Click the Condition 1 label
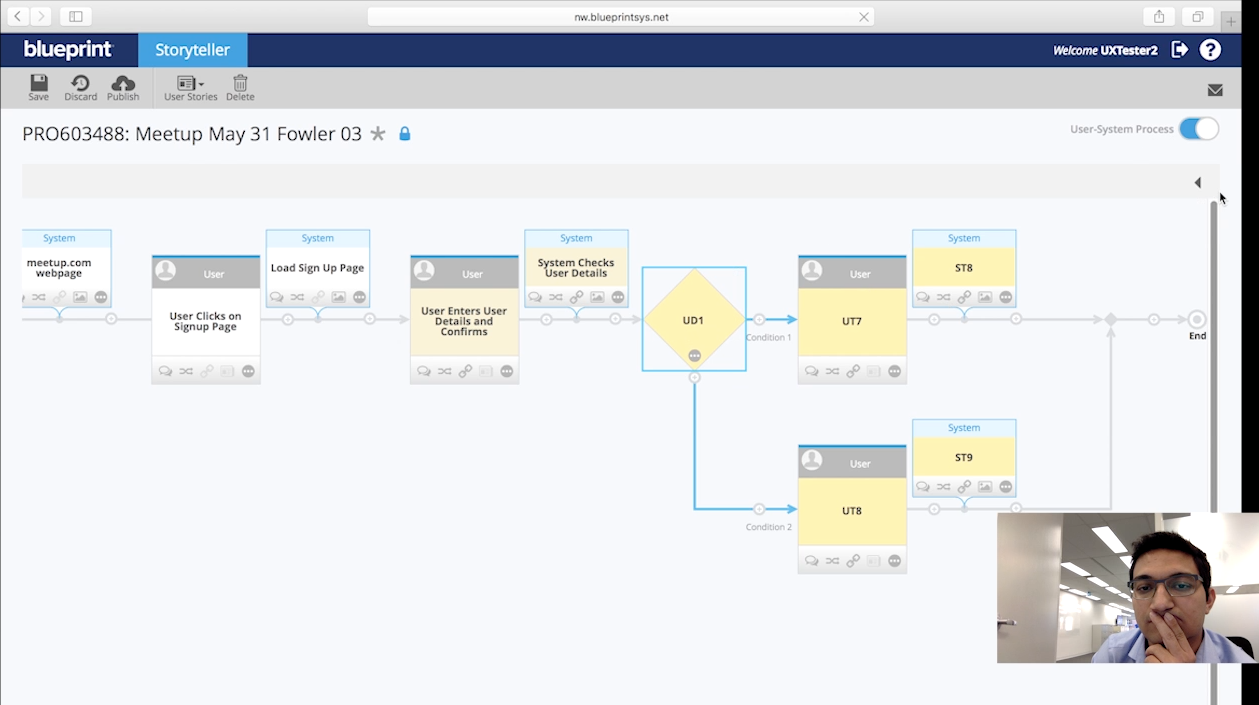Viewport: 1259px width, 705px height. pos(768,337)
